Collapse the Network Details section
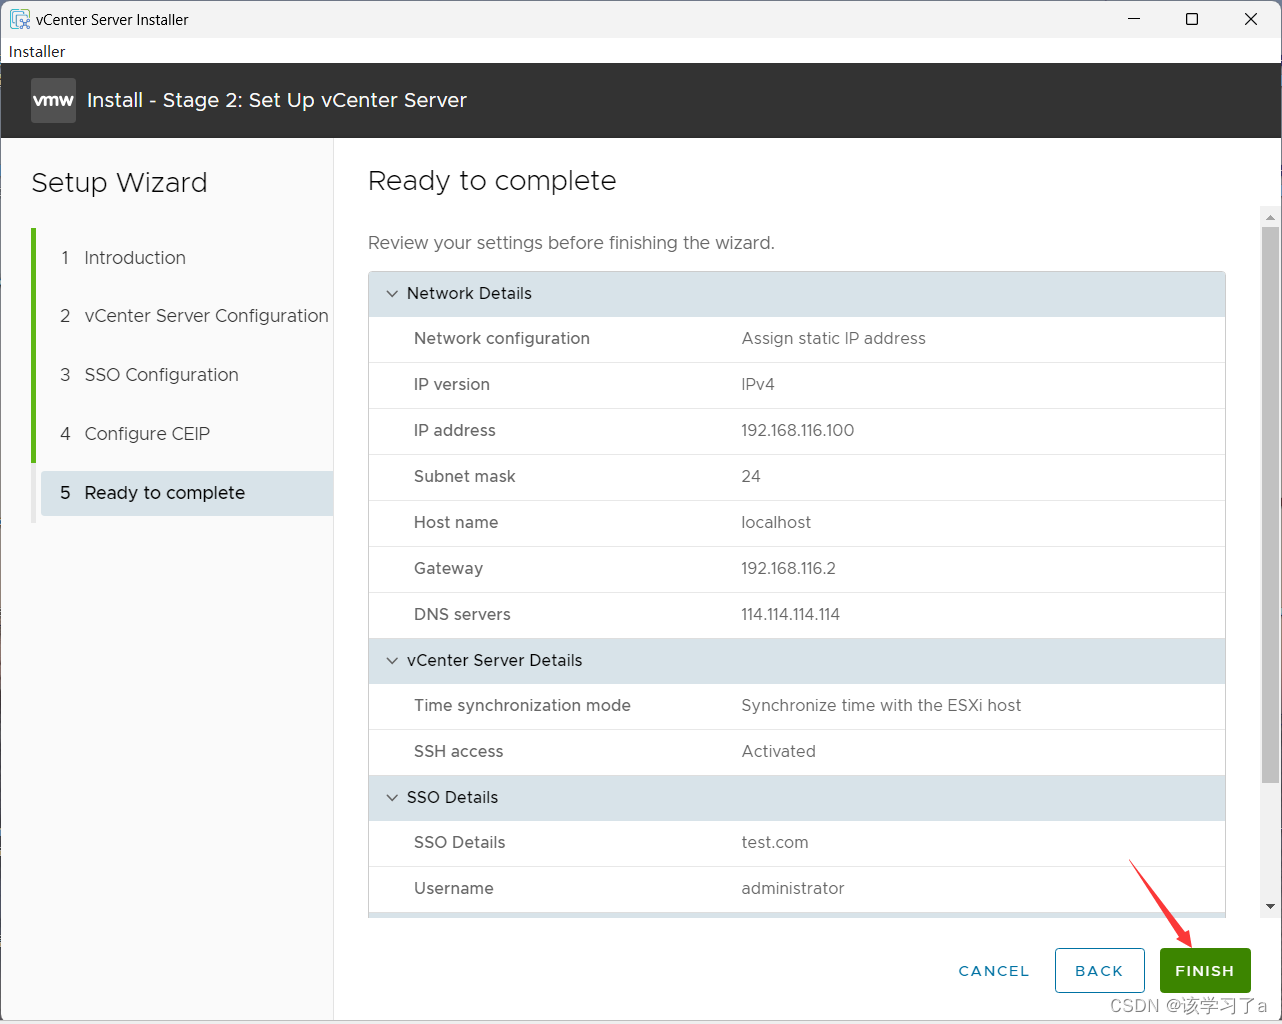The height and width of the screenshot is (1024, 1282). pyautogui.click(x=392, y=294)
